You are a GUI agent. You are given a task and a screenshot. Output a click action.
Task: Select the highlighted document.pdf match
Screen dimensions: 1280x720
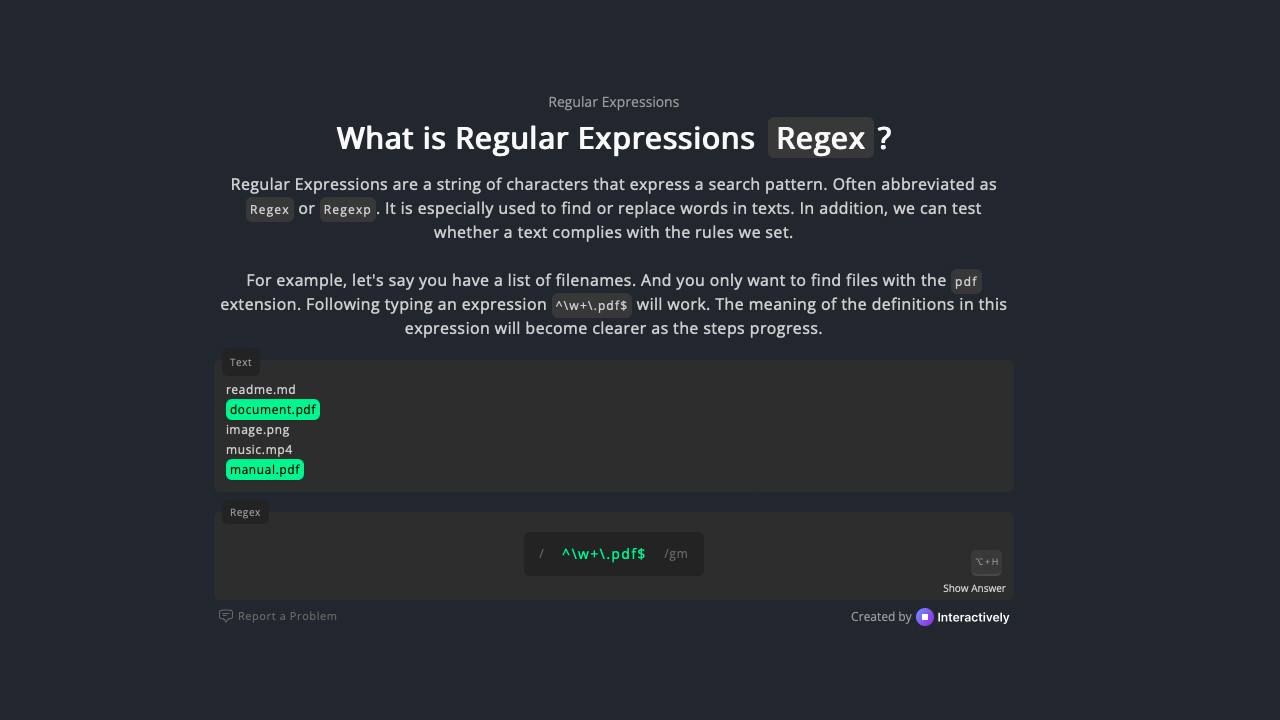click(x=273, y=409)
